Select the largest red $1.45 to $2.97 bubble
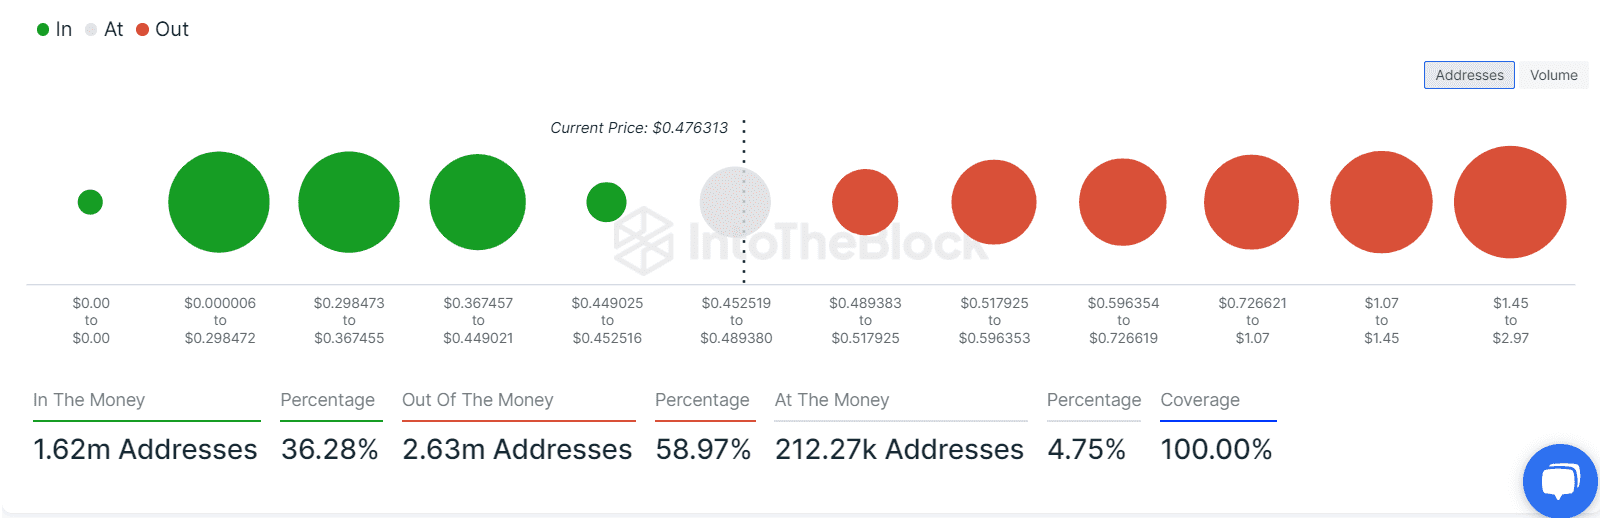The image size is (1602, 520). click(1510, 202)
